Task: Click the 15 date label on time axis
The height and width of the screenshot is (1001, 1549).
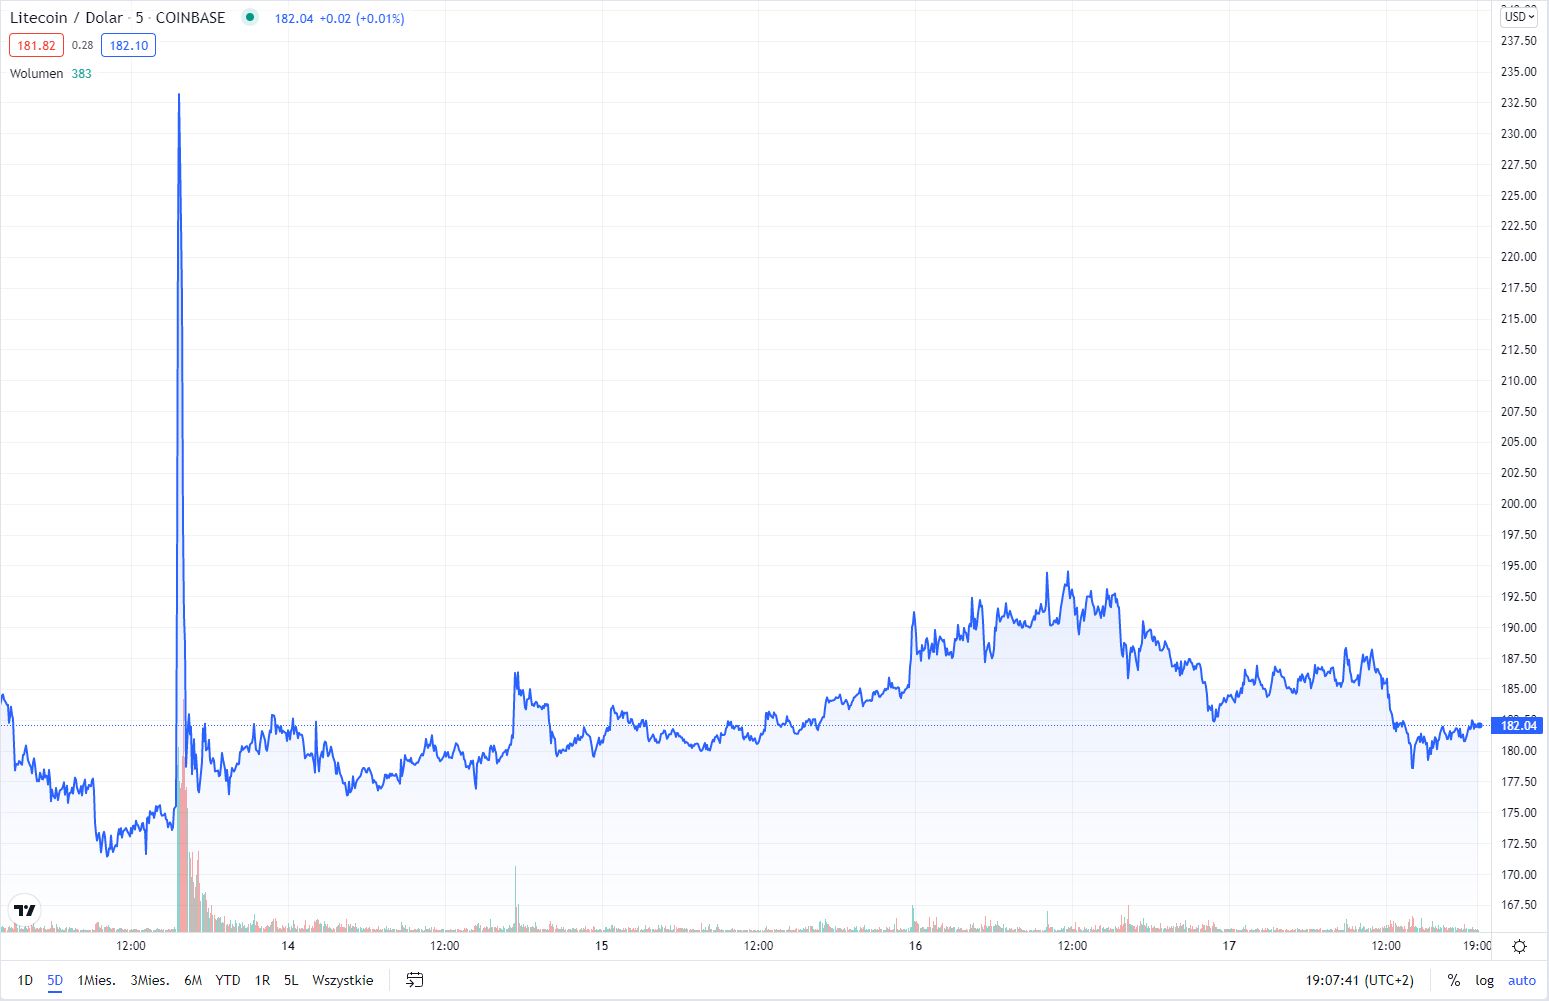Action: (601, 946)
